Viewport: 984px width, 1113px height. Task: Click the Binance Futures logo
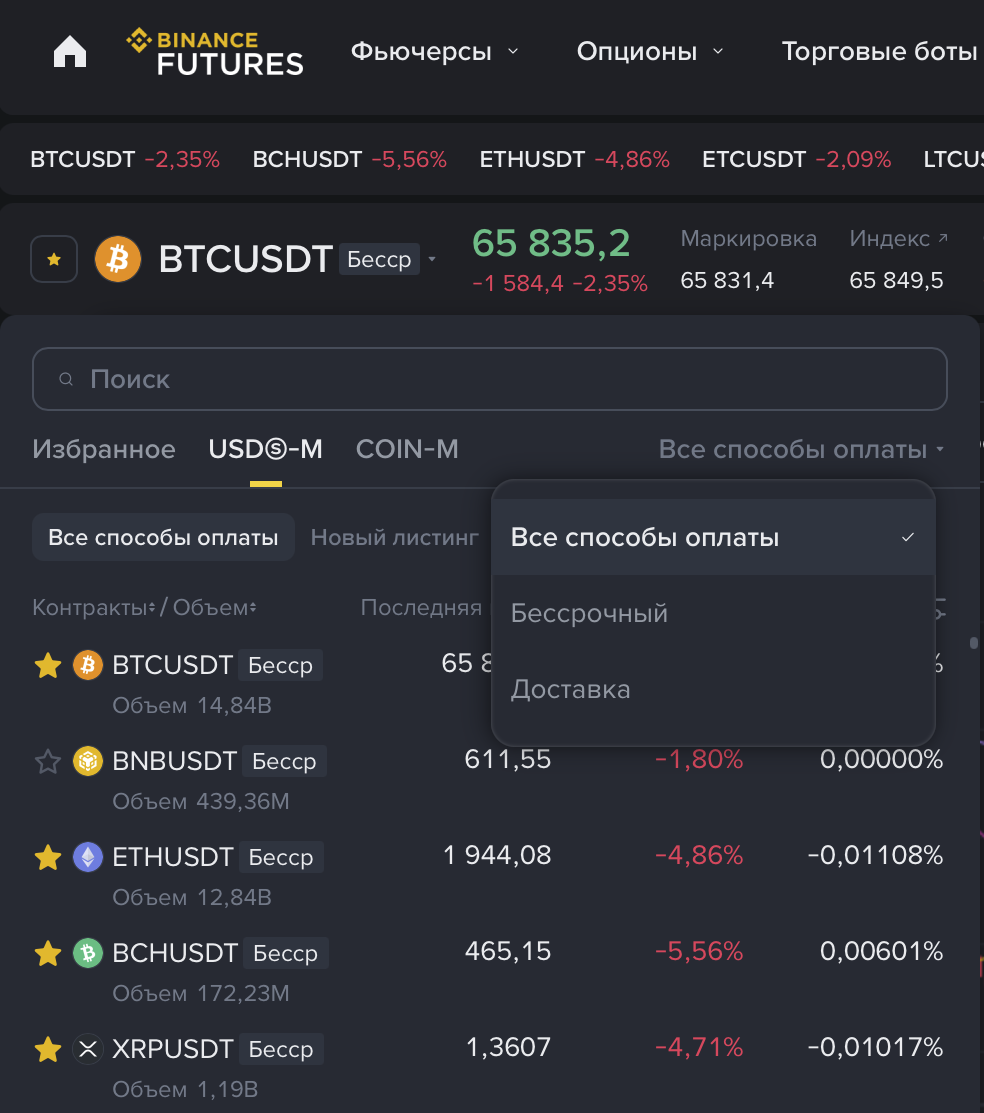pyautogui.click(x=215, y=53)
